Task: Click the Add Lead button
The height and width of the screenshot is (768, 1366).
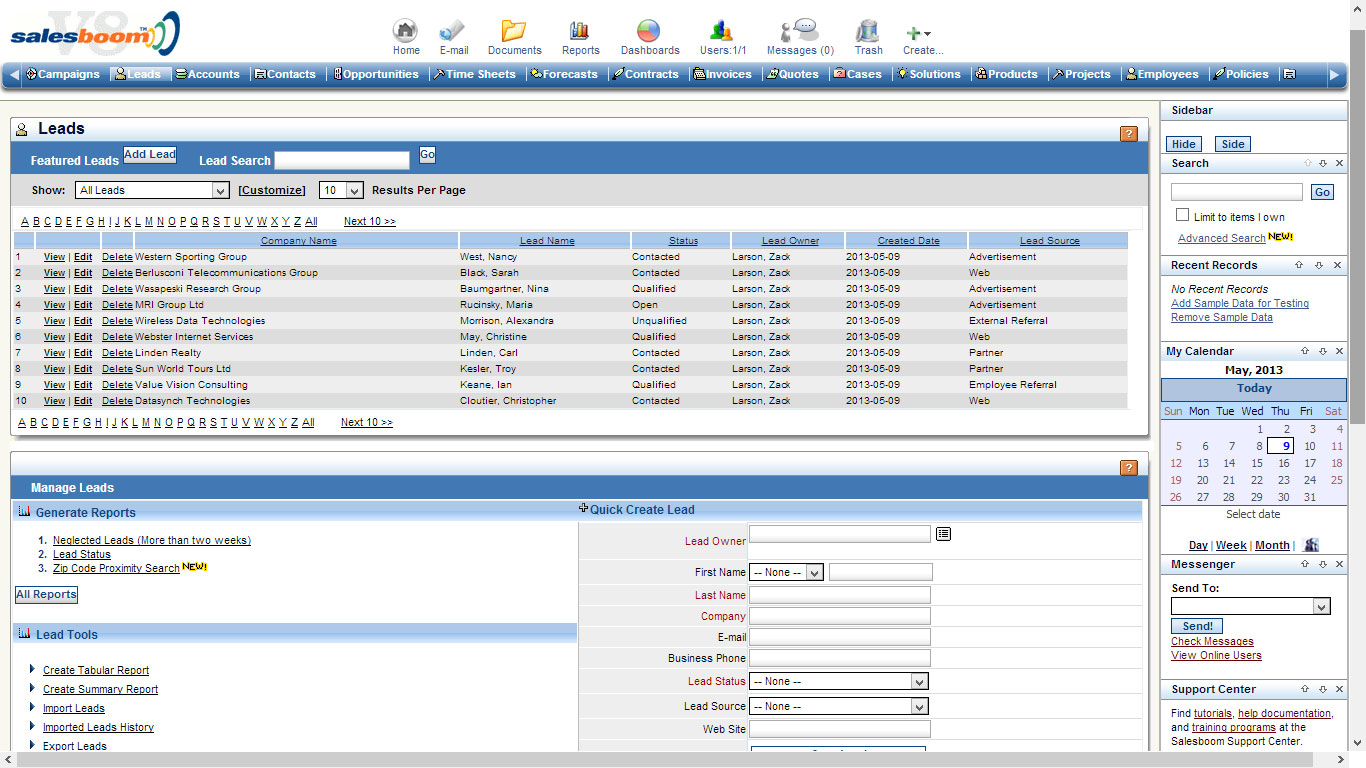Action: [150, 155]
